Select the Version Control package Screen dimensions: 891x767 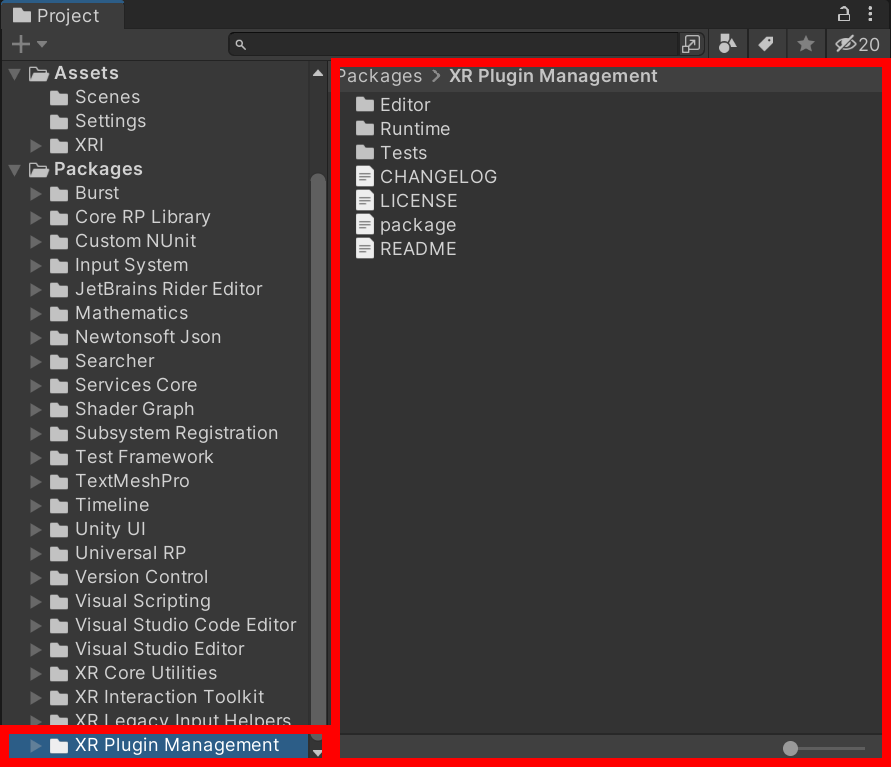coord(141,577)
